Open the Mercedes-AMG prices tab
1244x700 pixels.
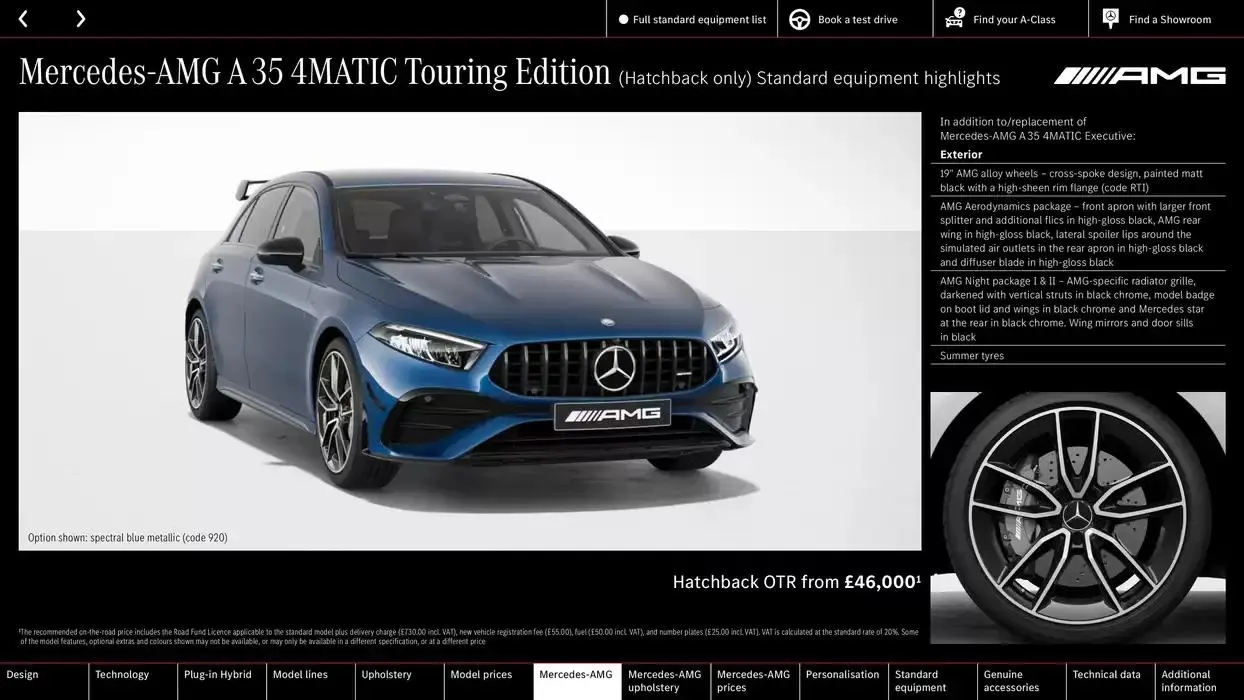click(753, 680)
